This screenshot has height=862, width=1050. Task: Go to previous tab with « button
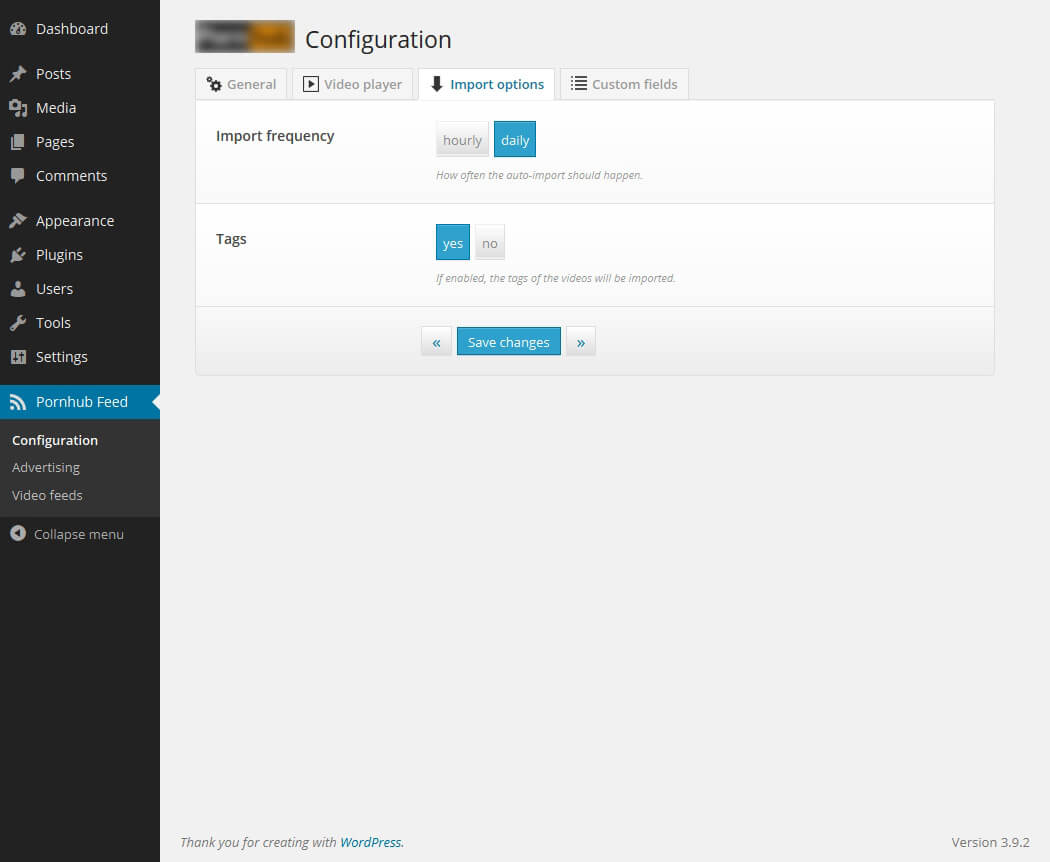tap(437, 342)
